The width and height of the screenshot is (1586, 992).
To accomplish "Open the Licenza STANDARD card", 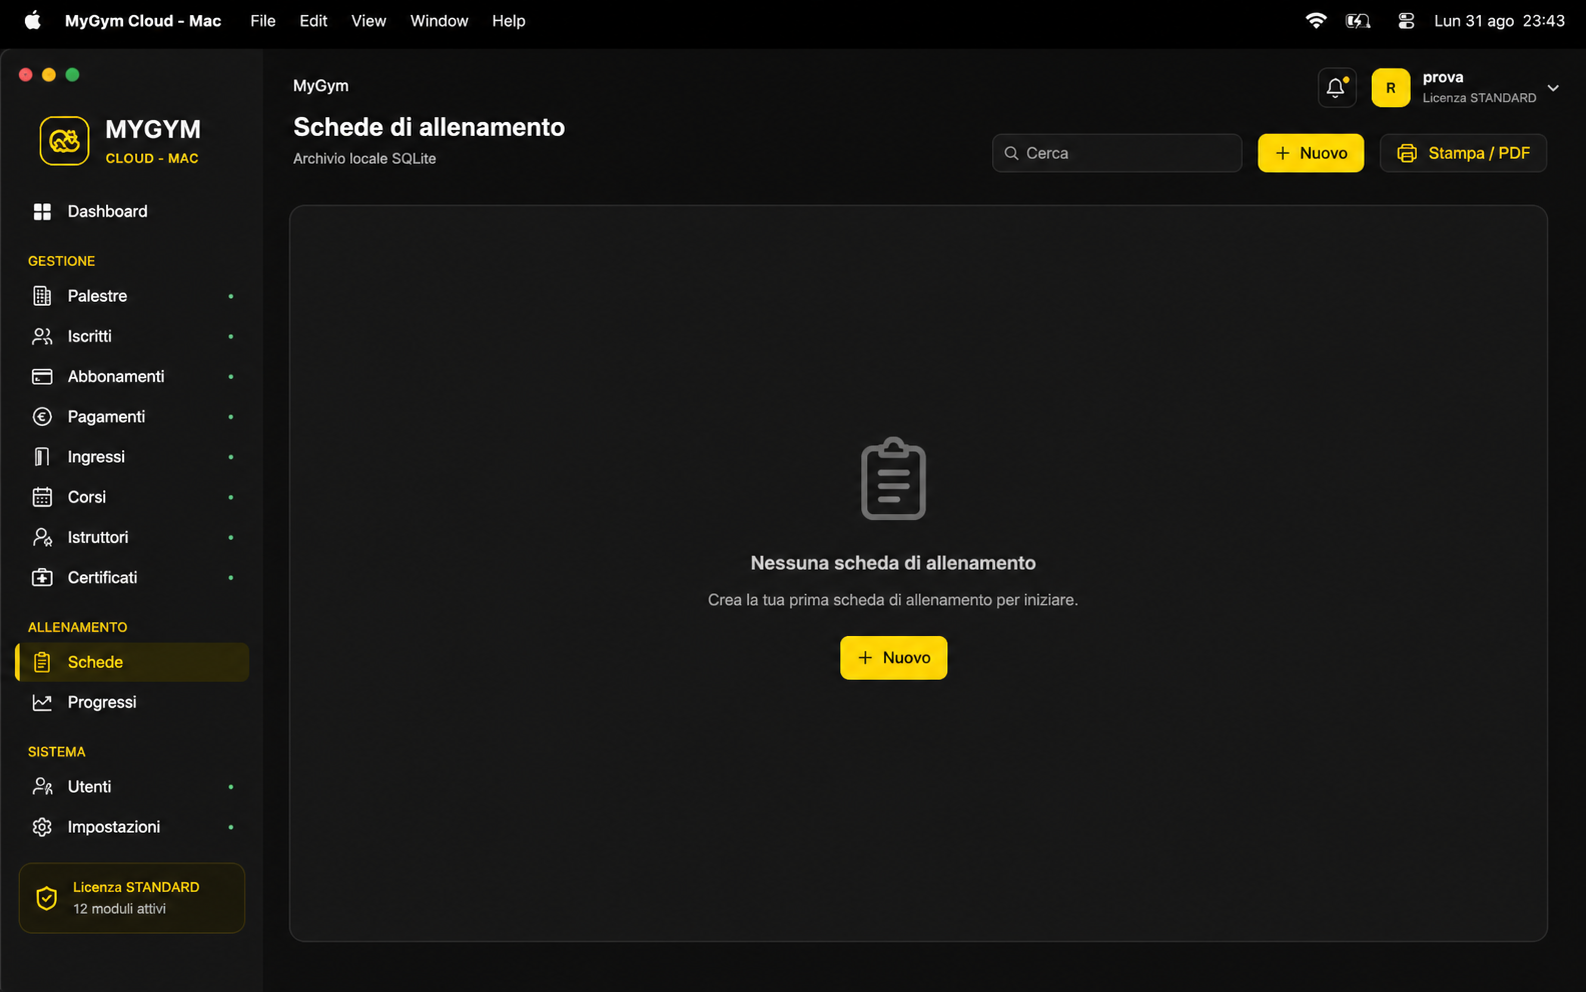I will (132, 898).
